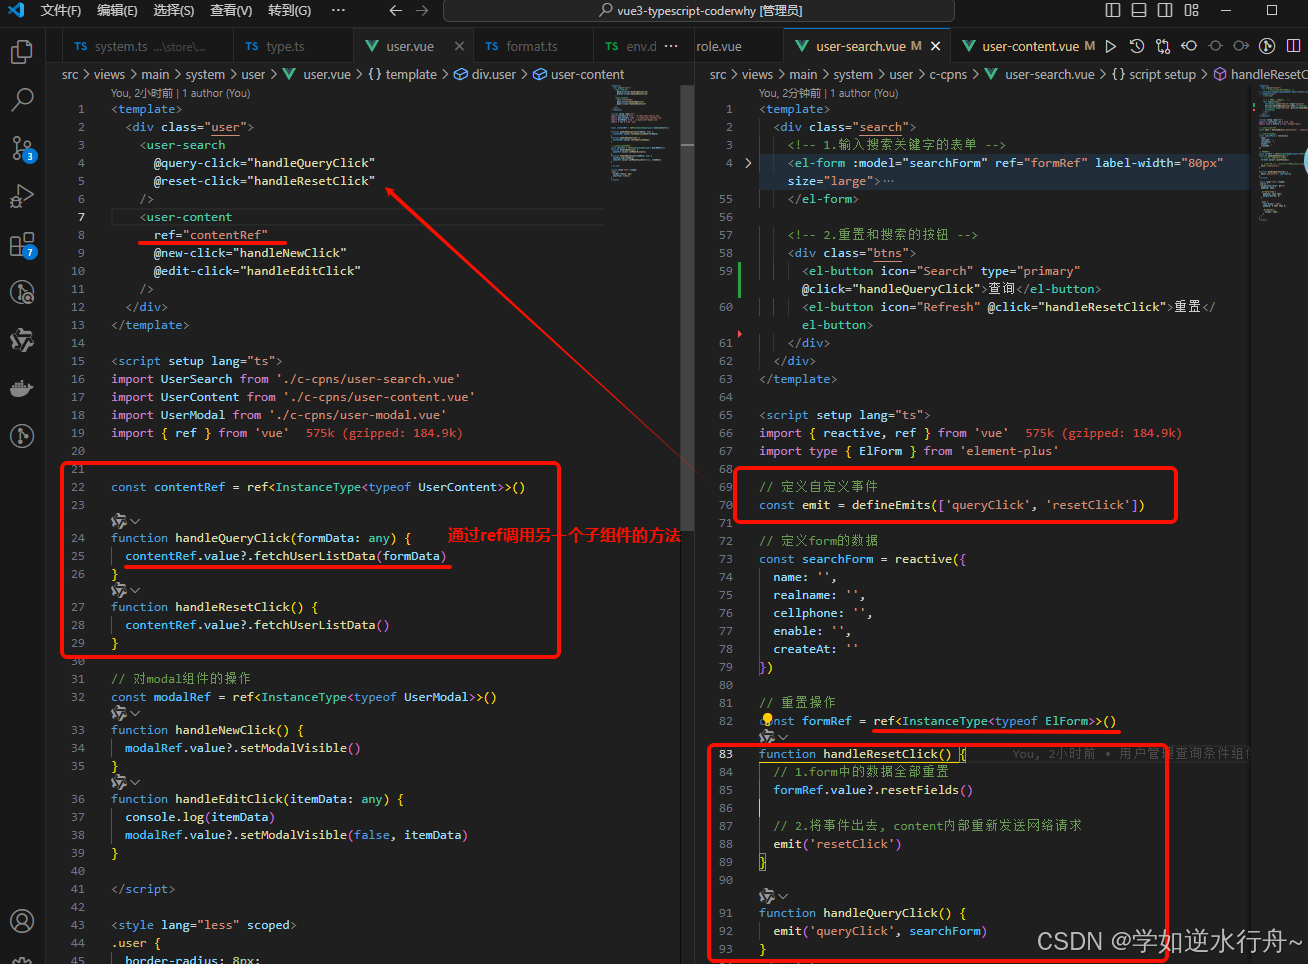Open the Accounts icon in the activity bar
The image size is (1308, 964).
[x=22, y=921]
